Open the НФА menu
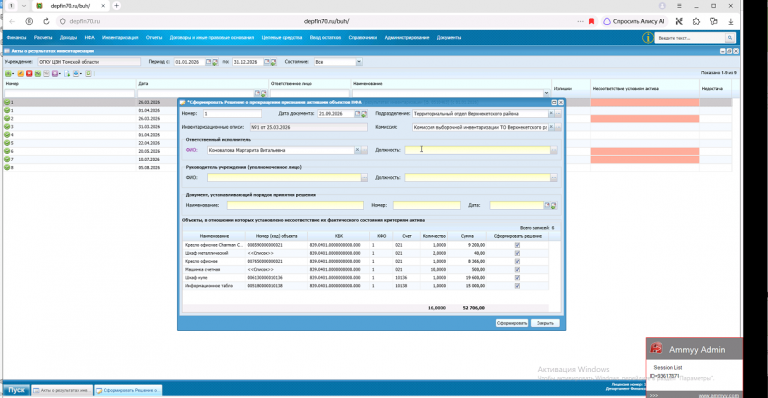The image size is (768, 398). point(90,38)
